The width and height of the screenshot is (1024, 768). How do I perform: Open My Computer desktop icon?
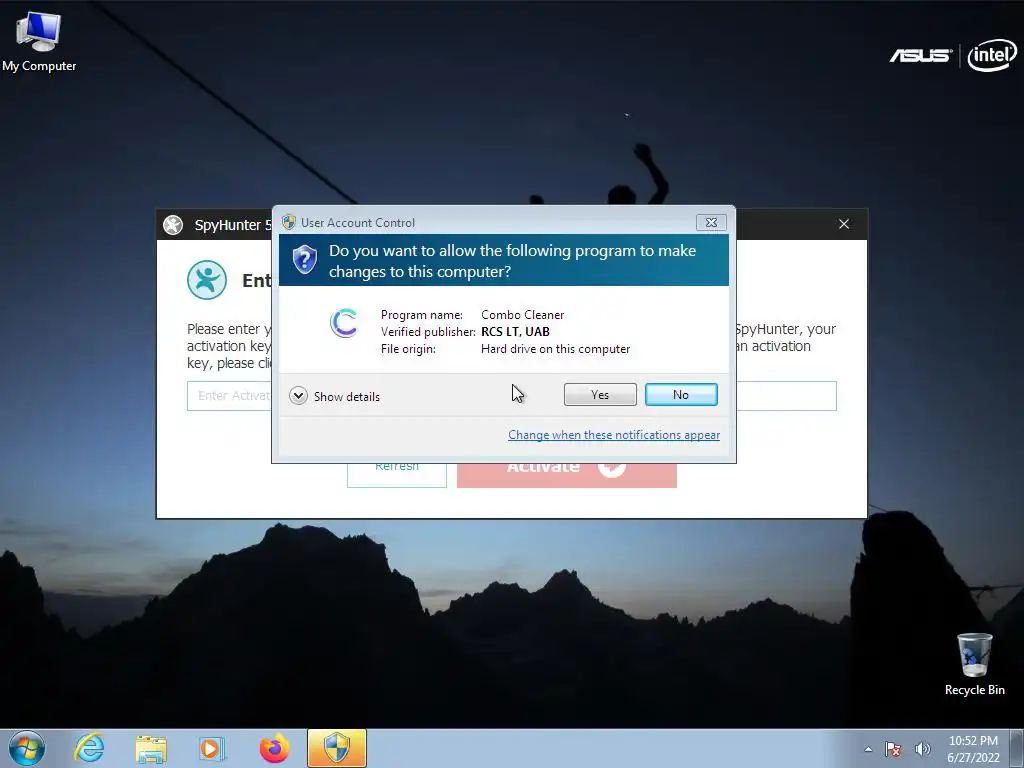point(39,42)
